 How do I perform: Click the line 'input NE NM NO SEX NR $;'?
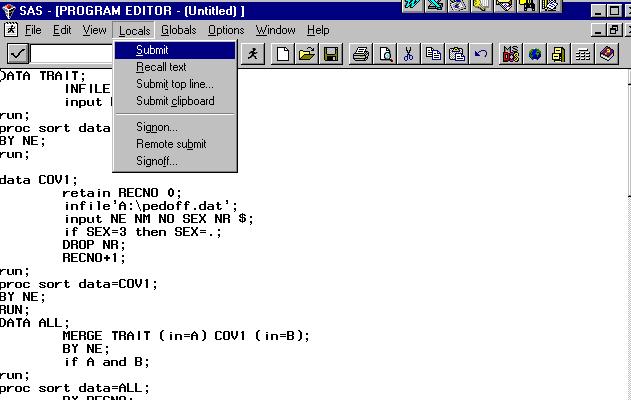(159, 219)
